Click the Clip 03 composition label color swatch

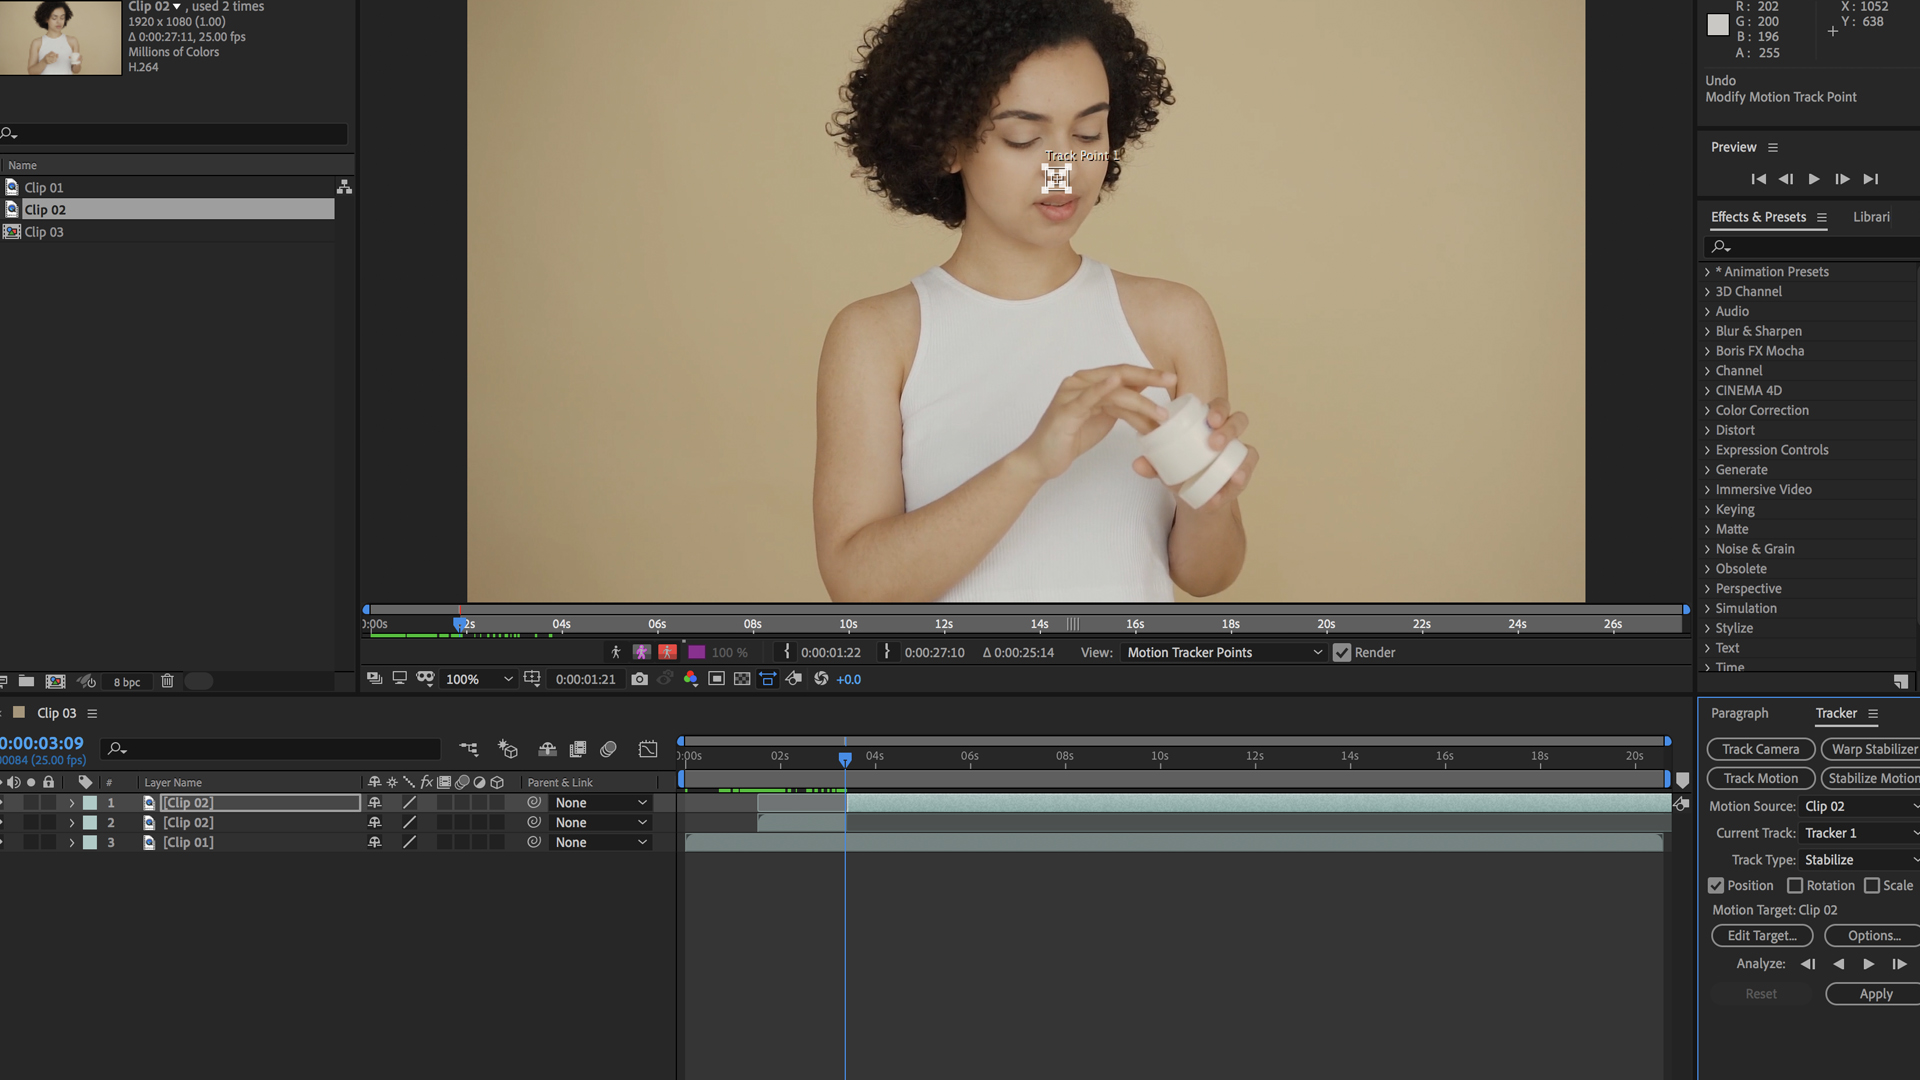click(x=18, y=713)
